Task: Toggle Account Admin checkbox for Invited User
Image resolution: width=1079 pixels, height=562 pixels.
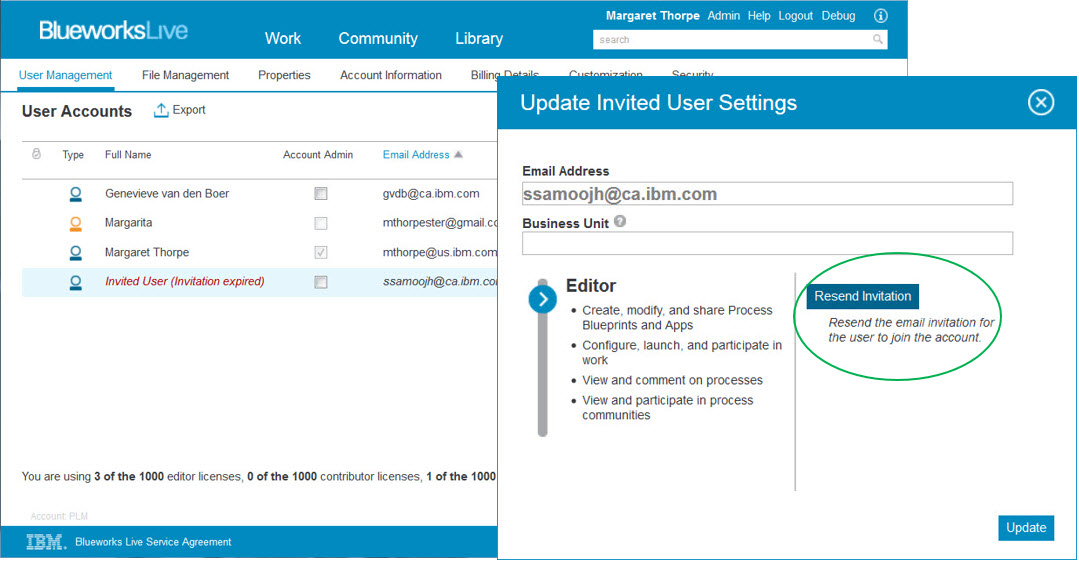Action: click(321, 282)
